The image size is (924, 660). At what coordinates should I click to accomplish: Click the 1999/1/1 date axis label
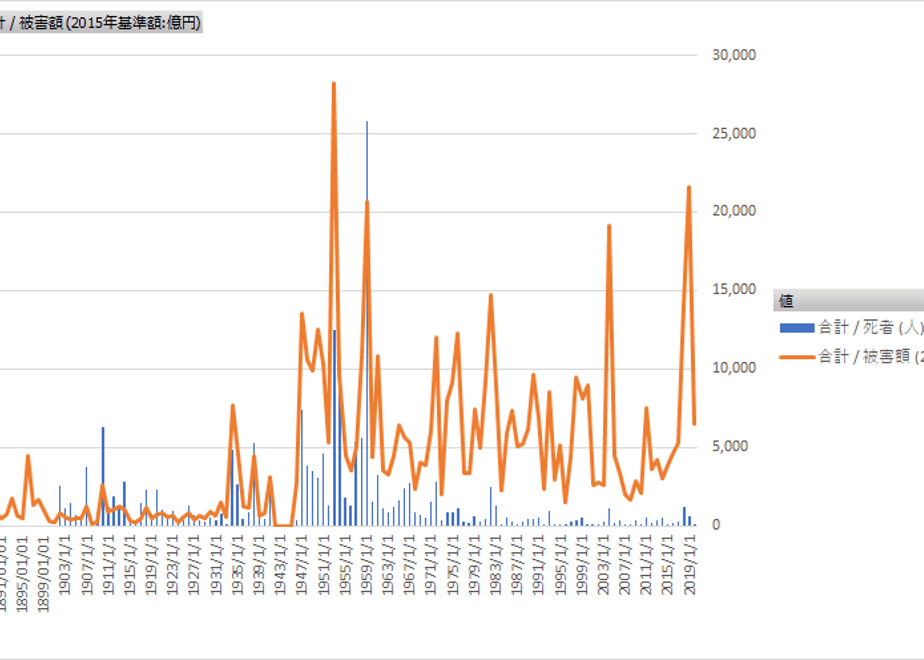582,565
